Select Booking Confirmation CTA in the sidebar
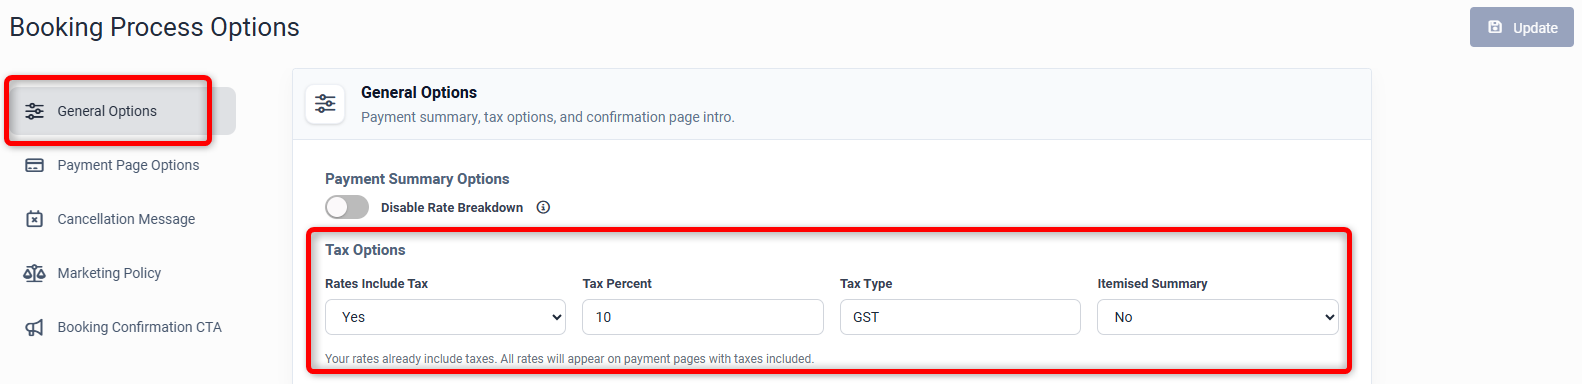This screenshot has height=384, width=1582. (x=120, y=327)
